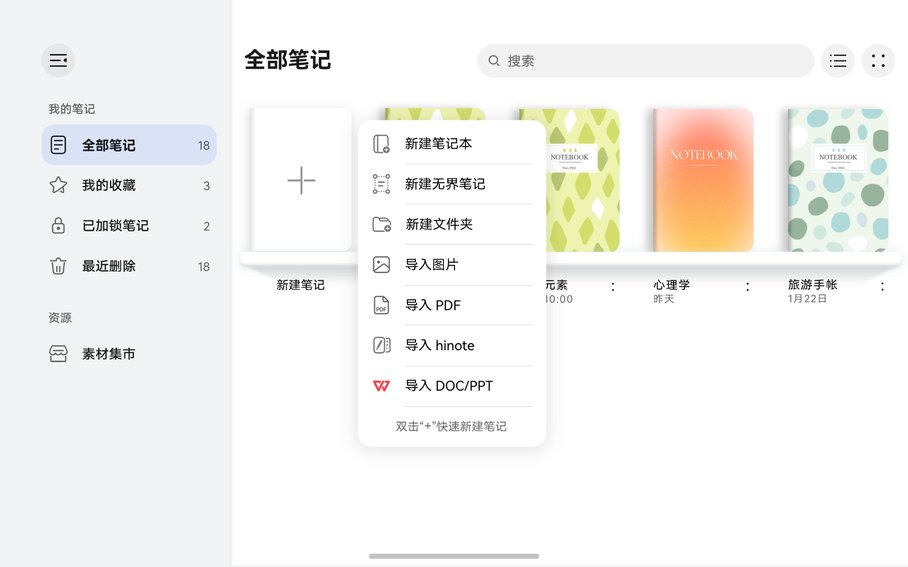Screen dimensions: 908x567
Task: Select 导入图片 menu entry
Action: coord(452,265)
